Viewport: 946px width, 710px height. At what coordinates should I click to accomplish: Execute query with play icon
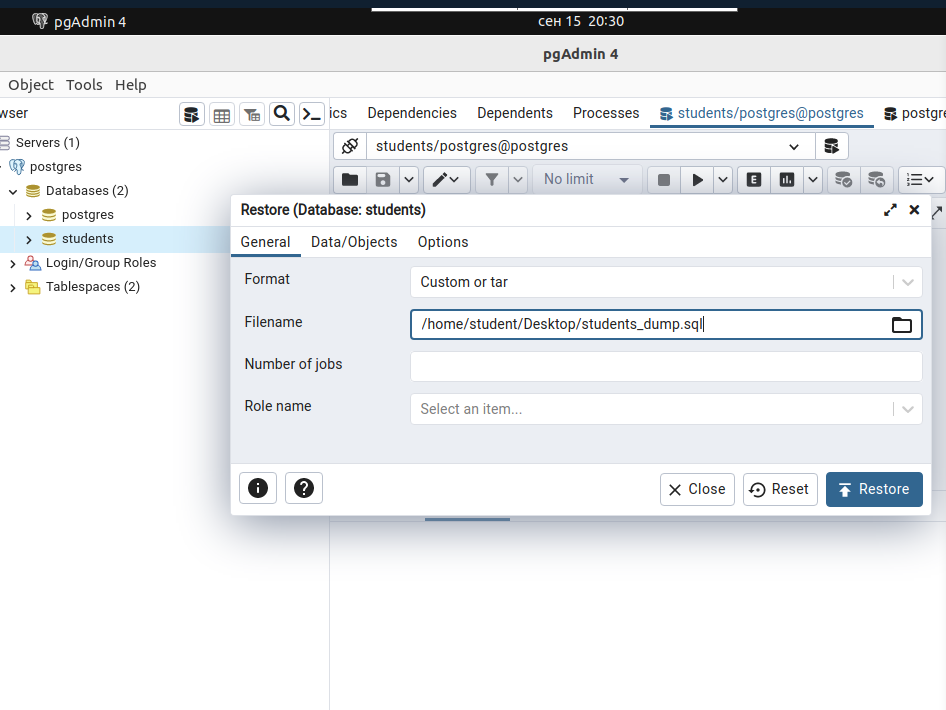tap(697, 180)
